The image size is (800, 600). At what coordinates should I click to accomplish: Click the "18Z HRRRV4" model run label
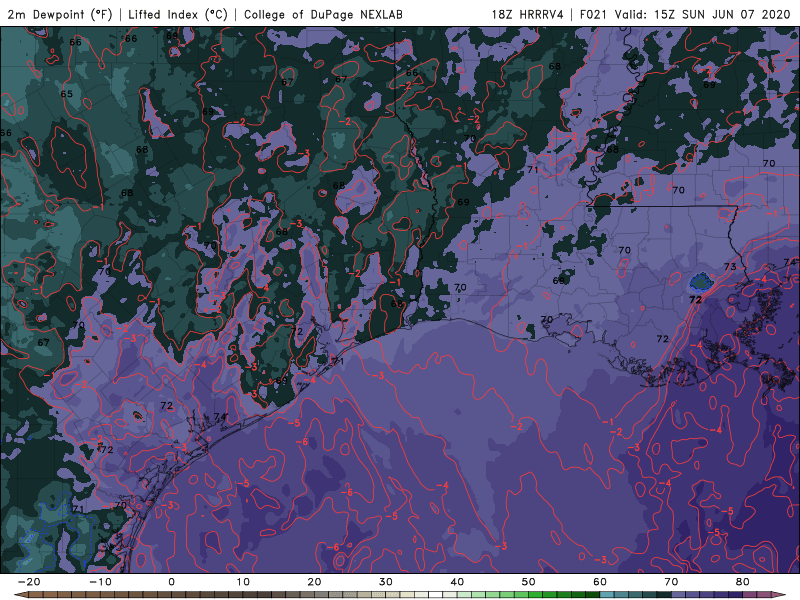click(528, 14)
